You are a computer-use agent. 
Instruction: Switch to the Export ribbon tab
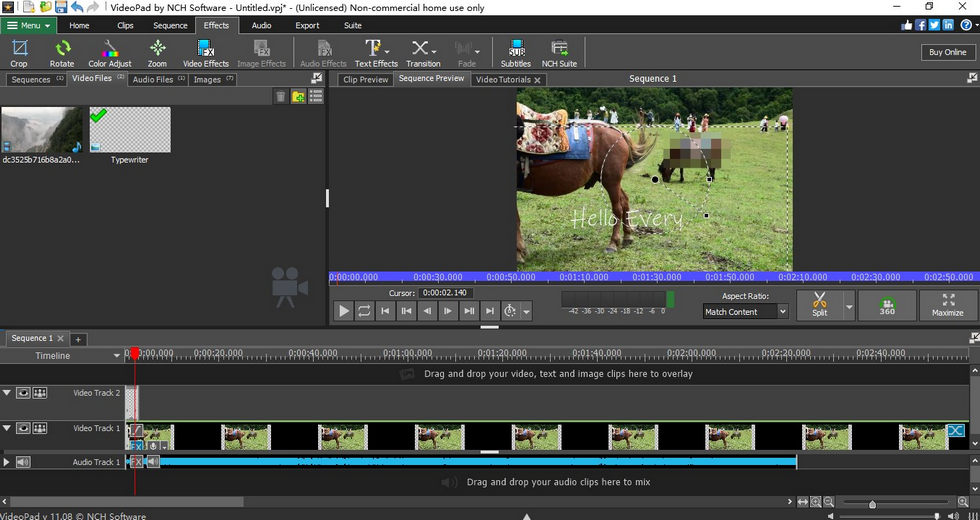pyautogui.click(x=307, y=26)
